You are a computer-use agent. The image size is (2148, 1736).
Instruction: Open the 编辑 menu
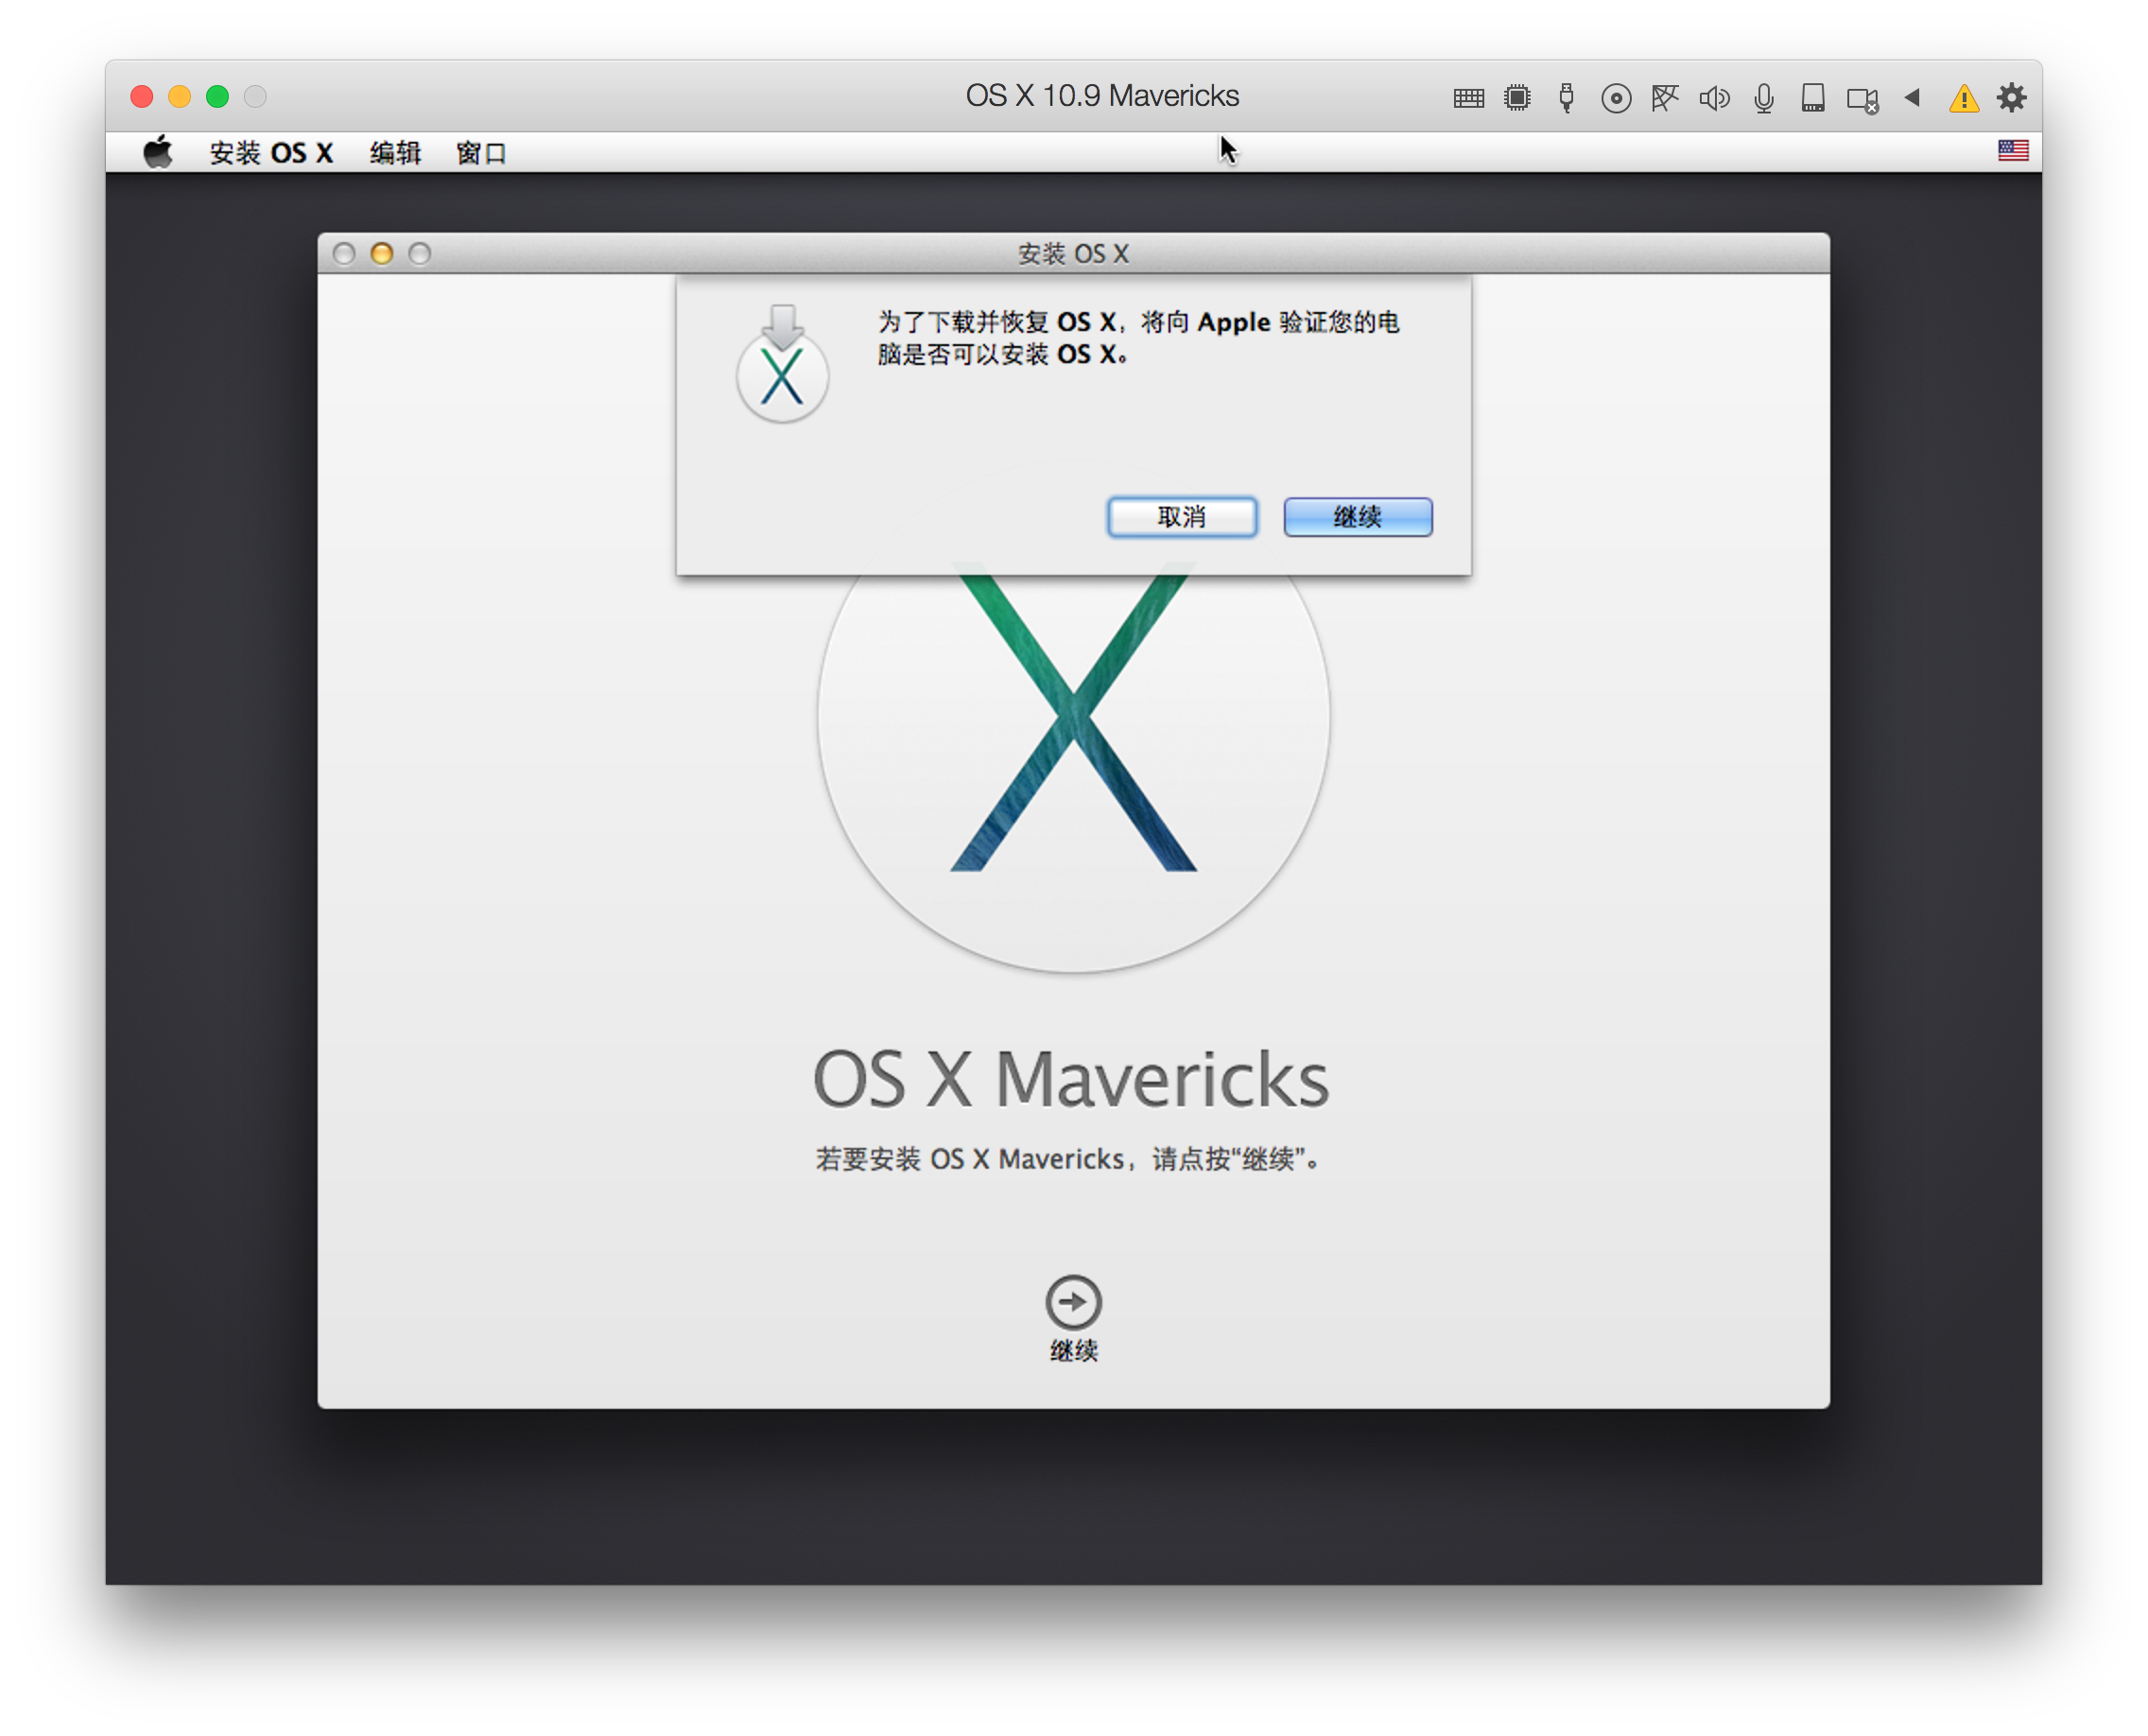point(395,153)
